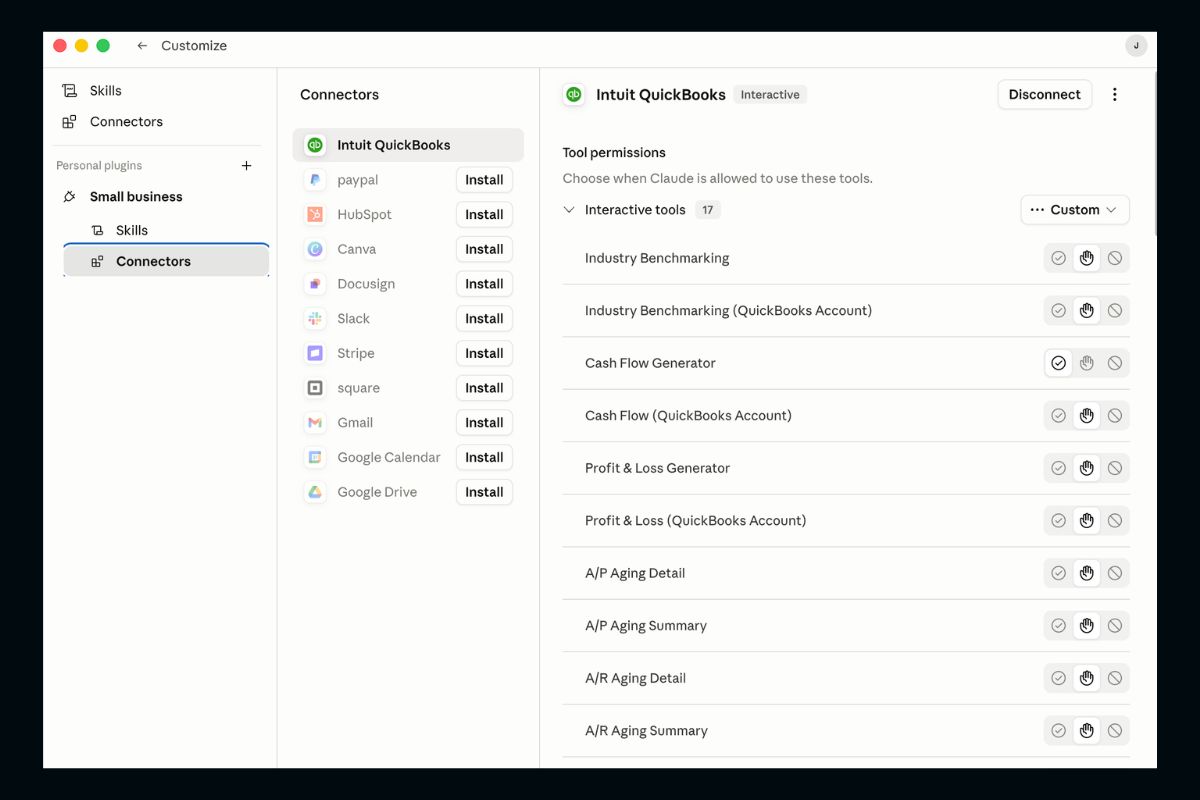Install the HubSpot connector
Screen dimensions: 1200x800
[484, 215]
